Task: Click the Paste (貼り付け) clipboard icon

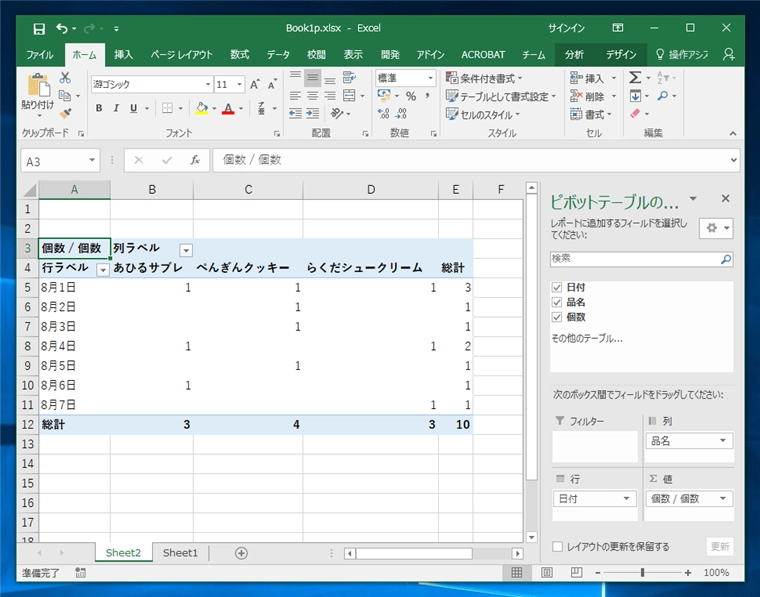Action: (x=38, y=88)
